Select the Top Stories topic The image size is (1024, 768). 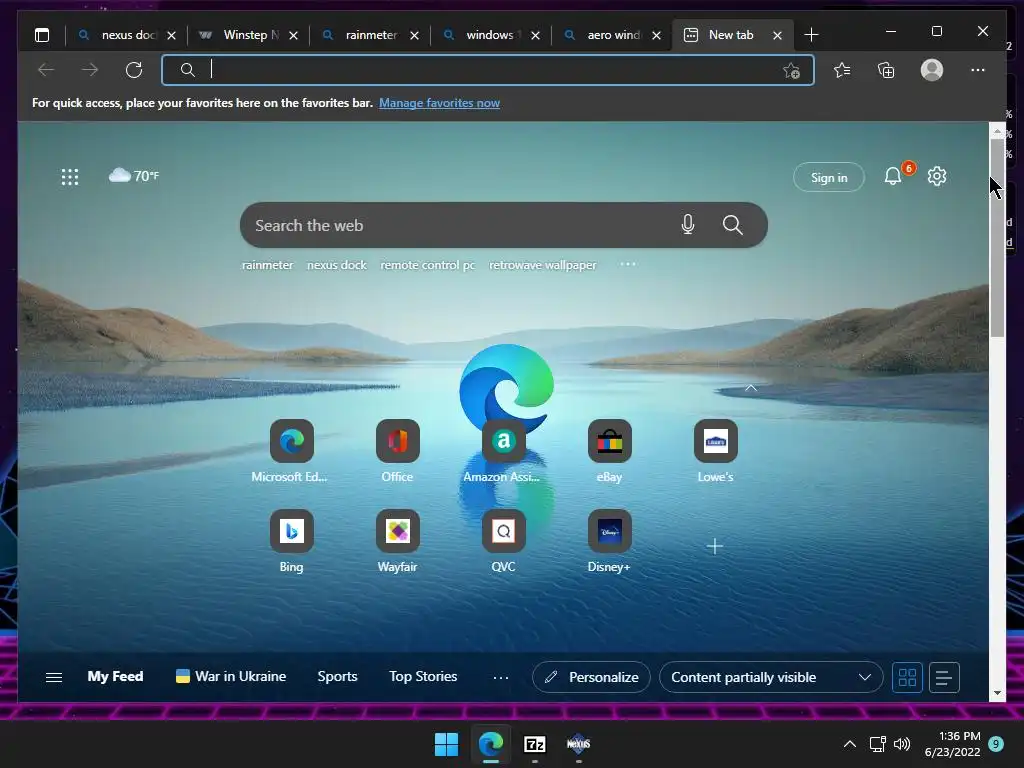(x=423, y=677)
